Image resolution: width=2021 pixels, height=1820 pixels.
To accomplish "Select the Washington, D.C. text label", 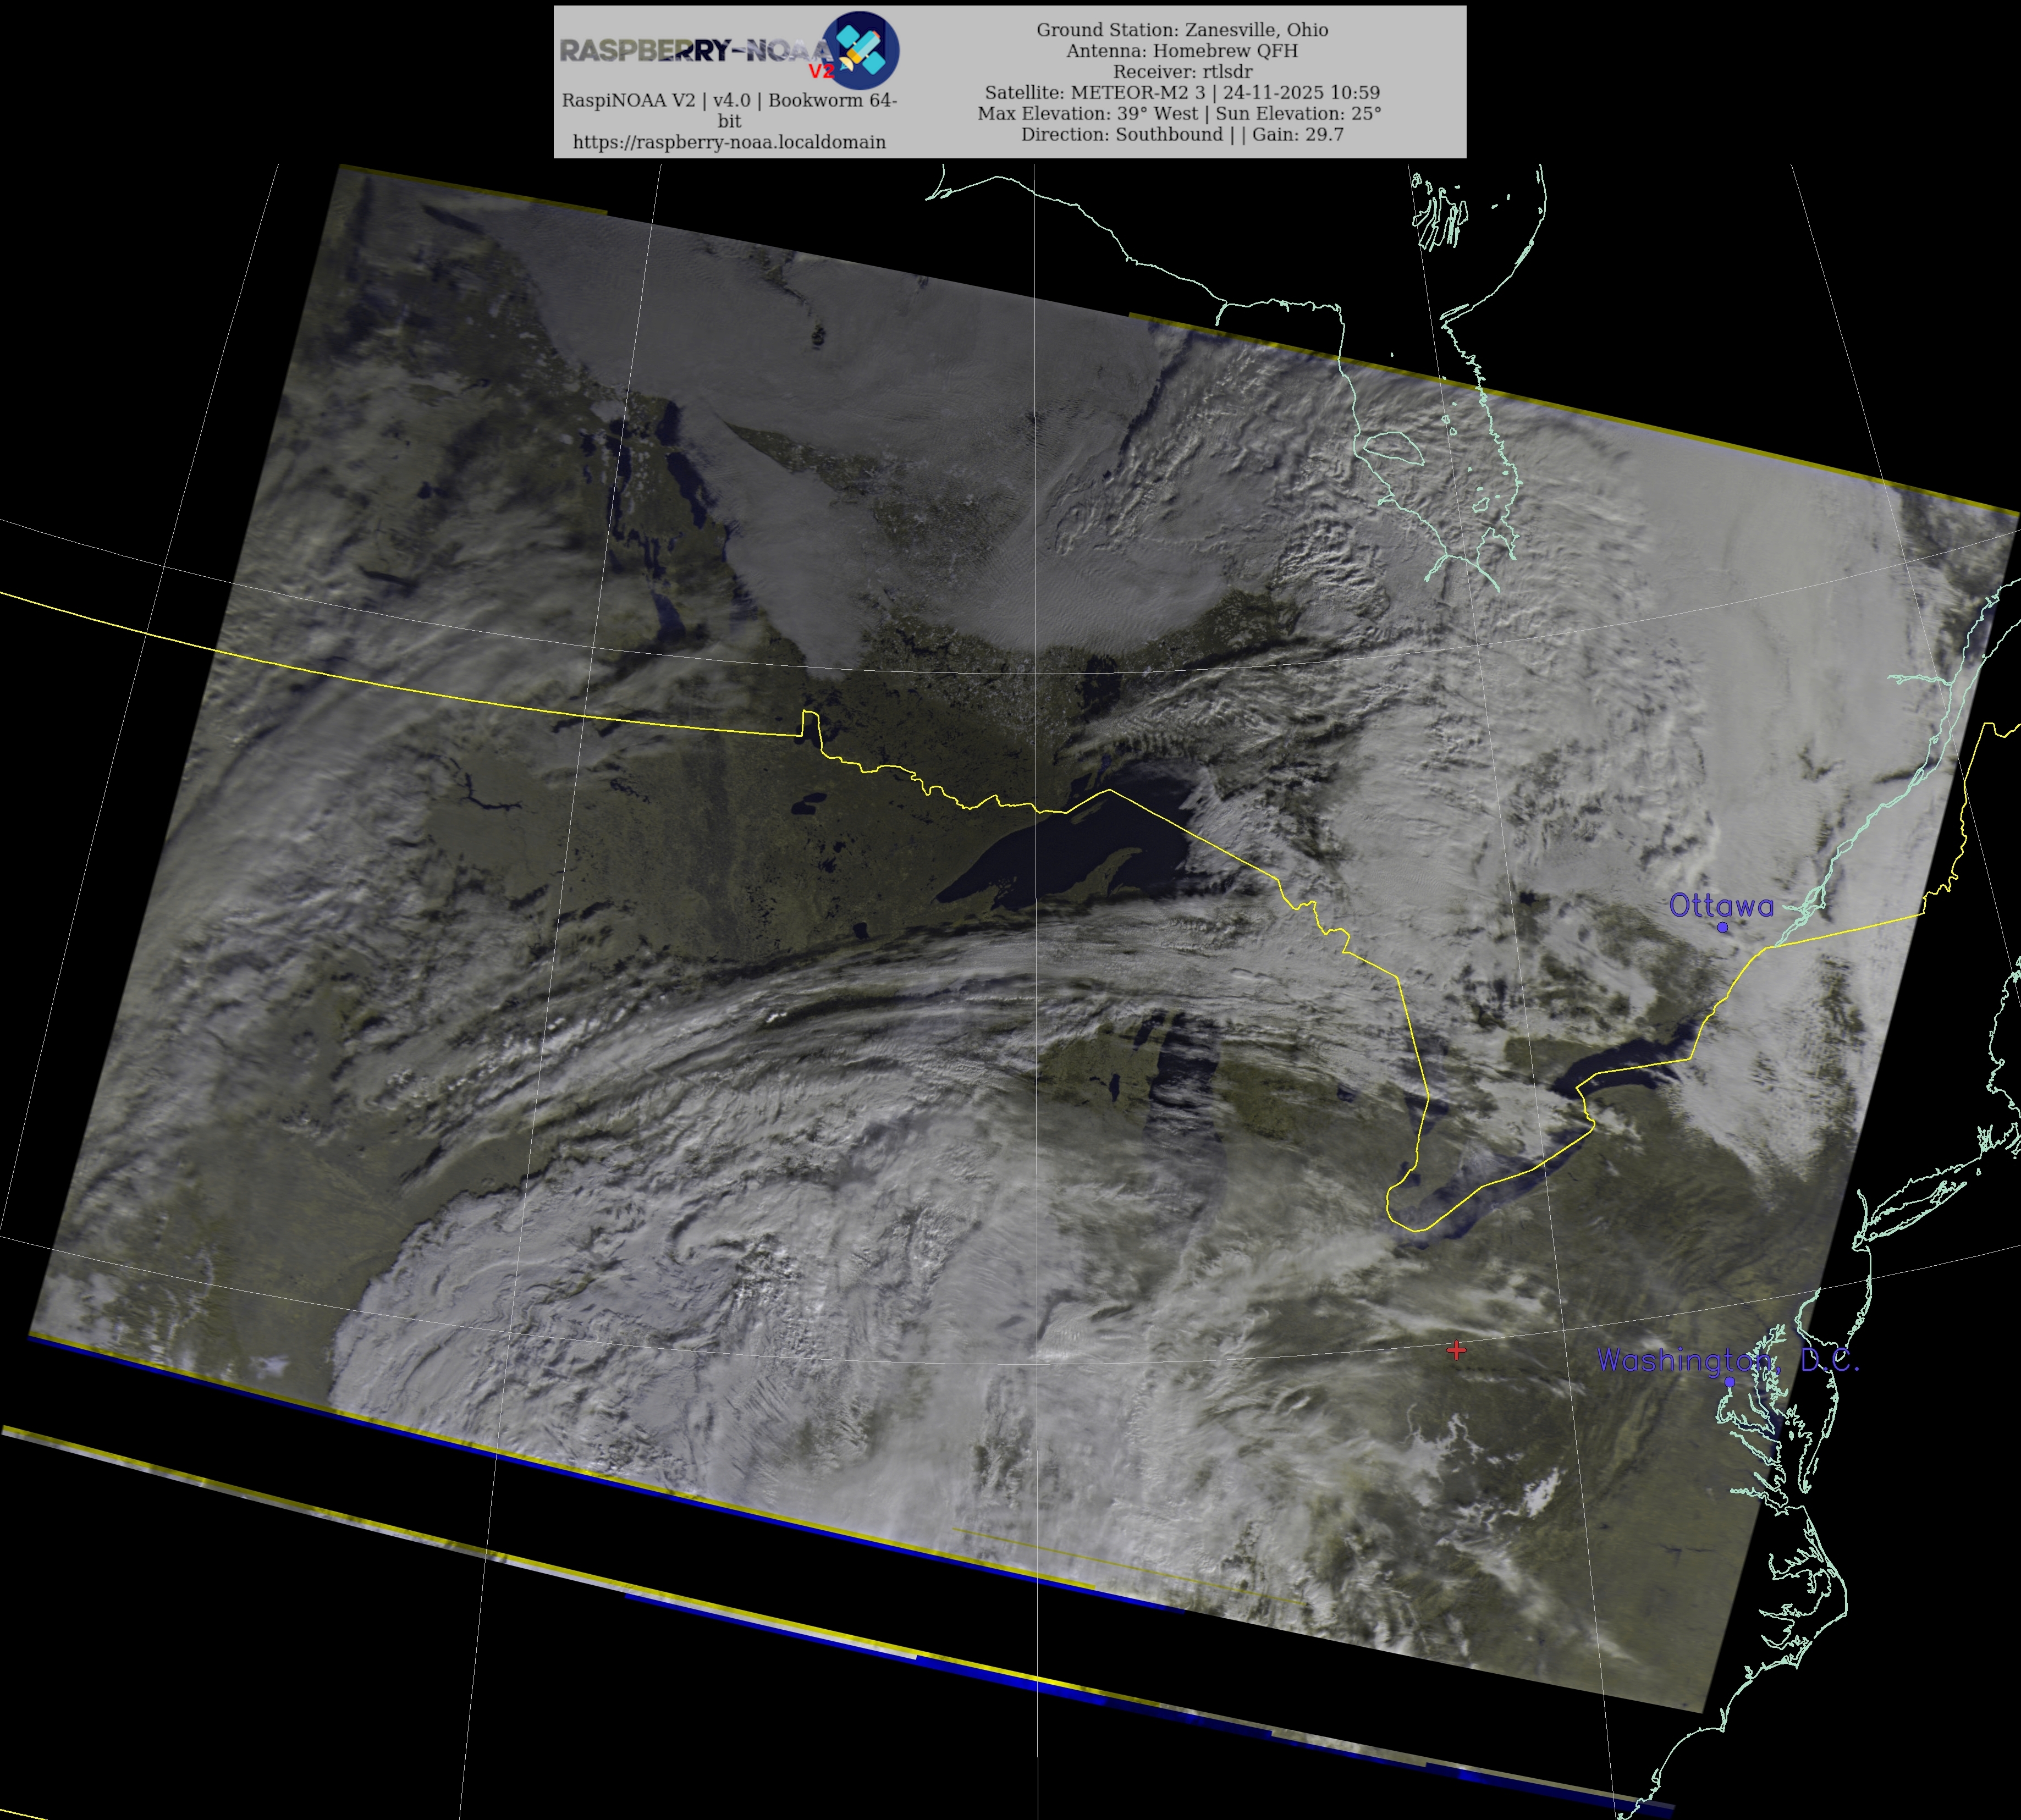I will pyautogui.click(x=1727, y=1360).
